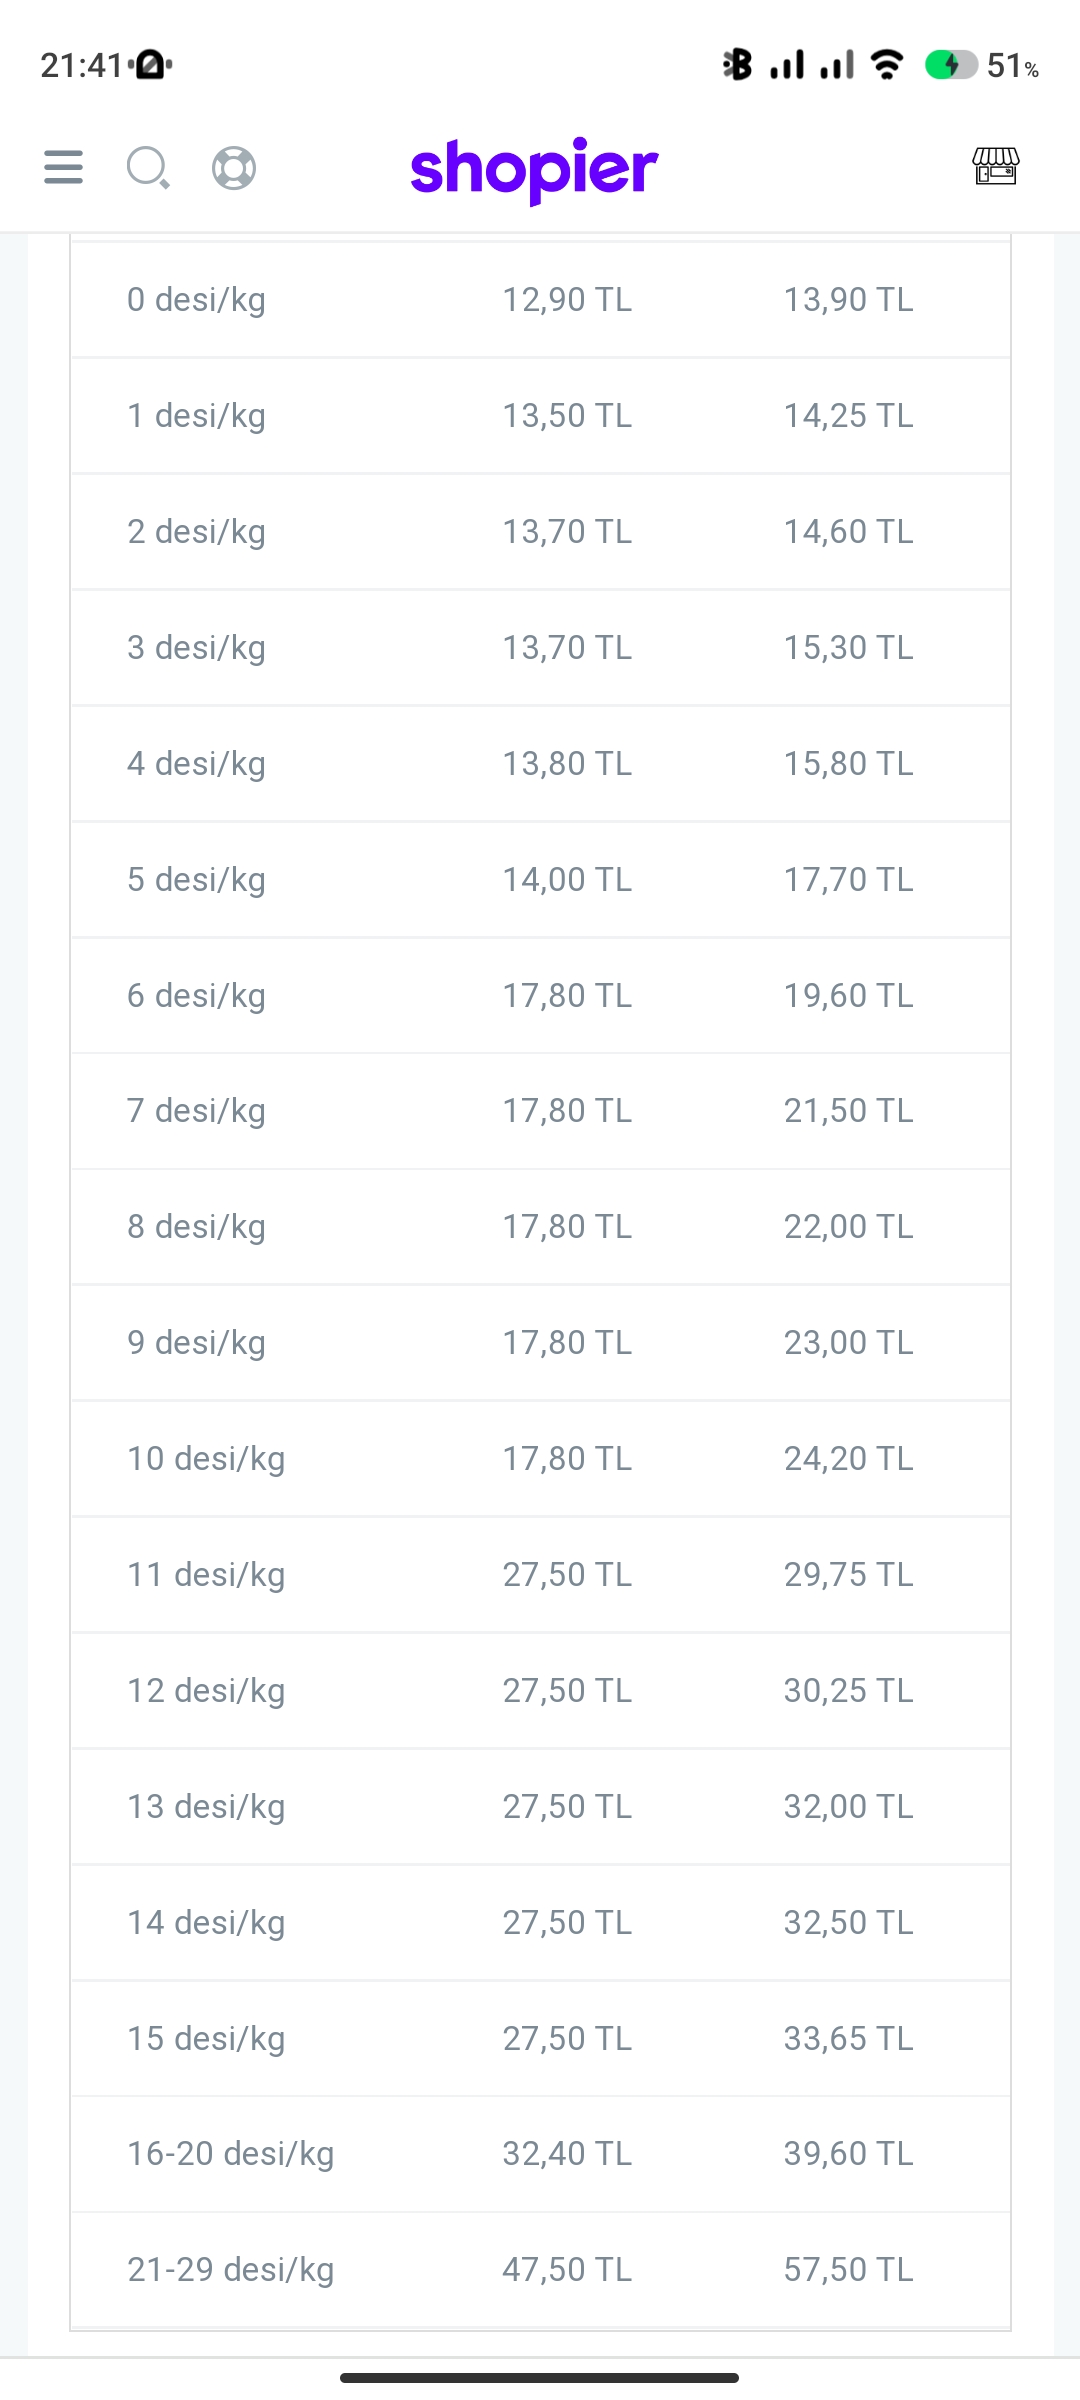1080x2400 pixels.
Task: Tap the Bluetooth status icon
Action: [737, 65]
